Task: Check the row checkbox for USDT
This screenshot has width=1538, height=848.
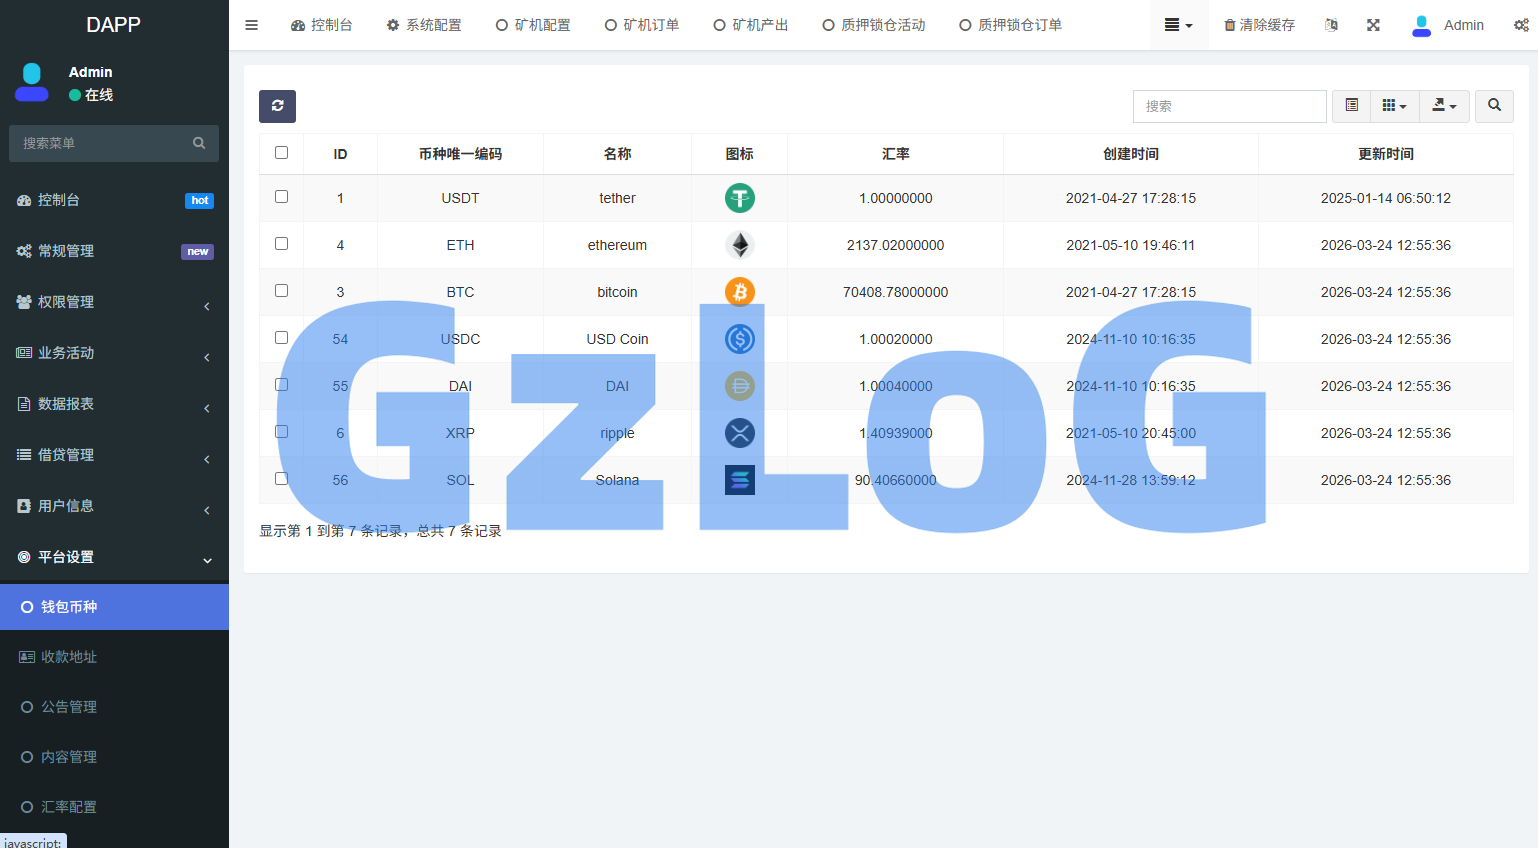Action: 281,198
